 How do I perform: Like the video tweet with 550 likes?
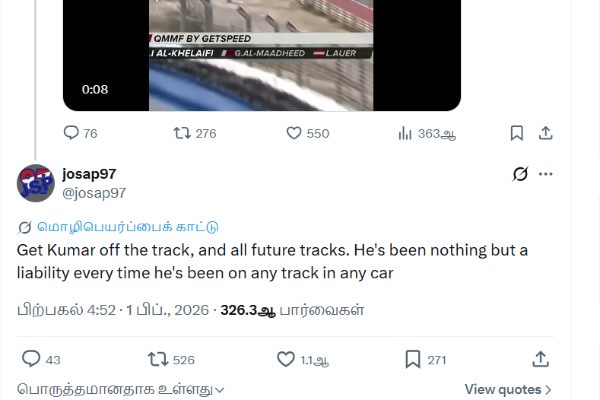point(294,133)
